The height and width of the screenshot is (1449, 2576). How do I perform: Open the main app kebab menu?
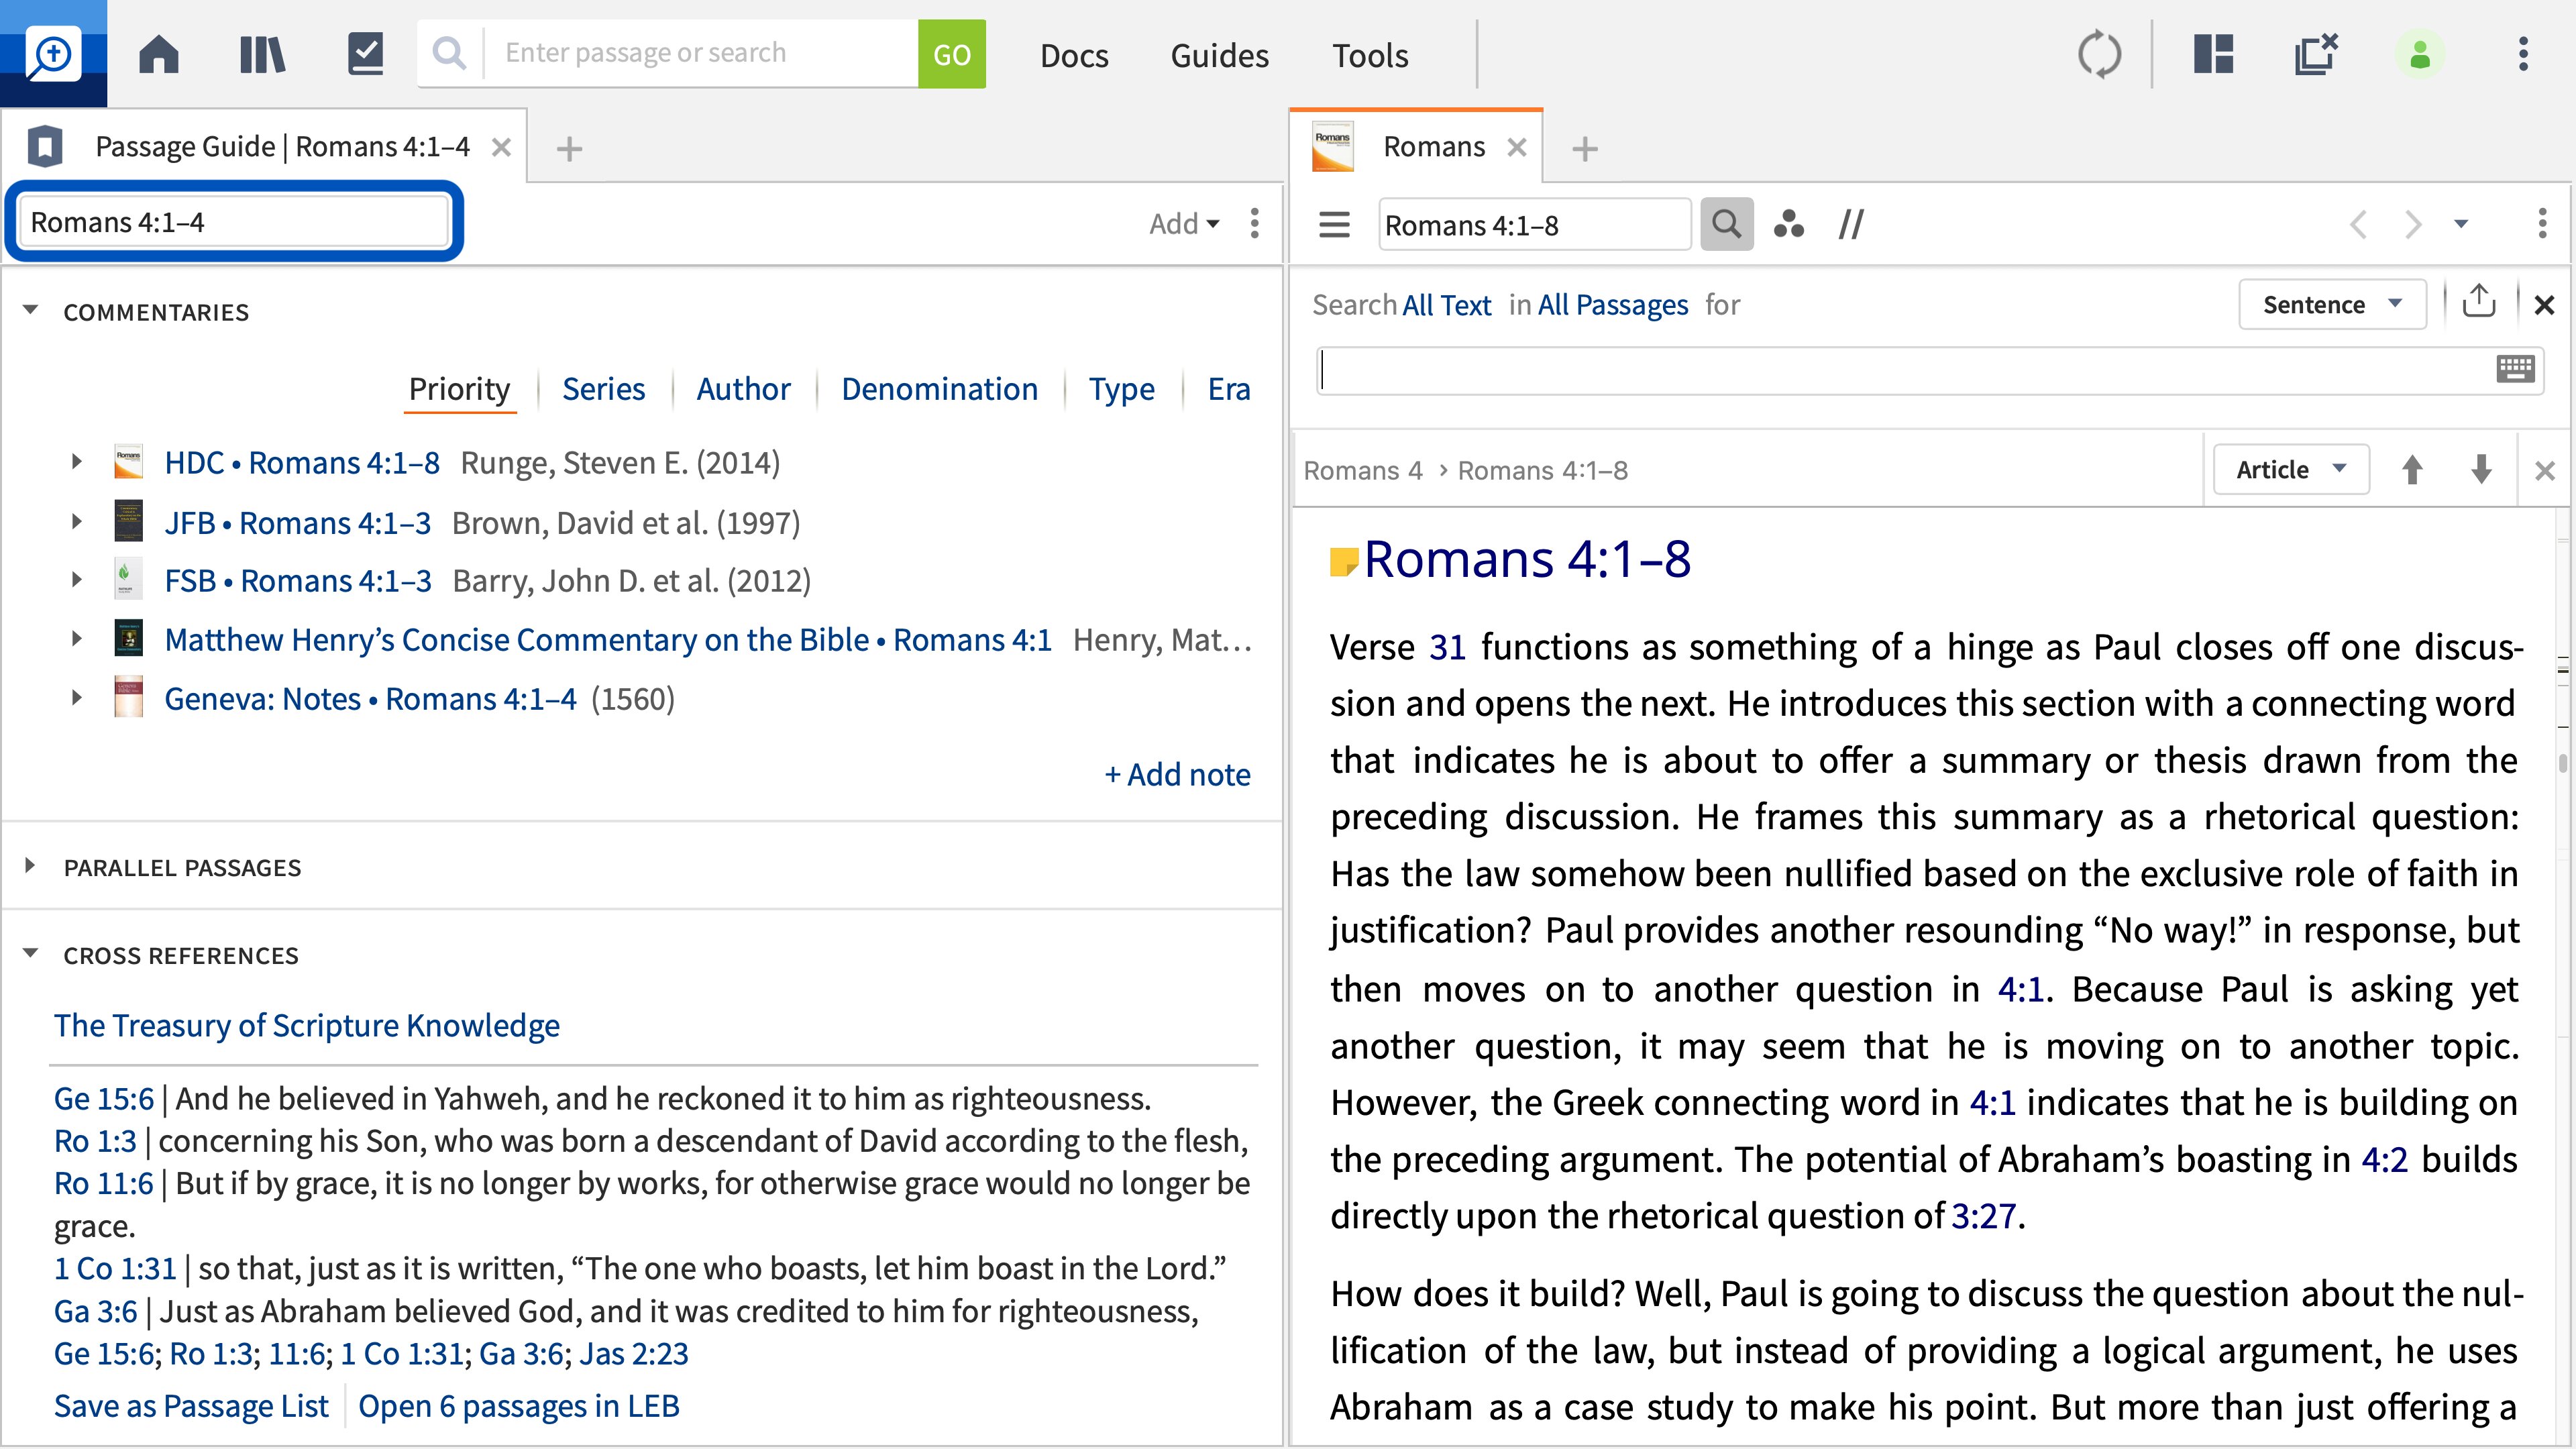click(x=2523, y=54)
